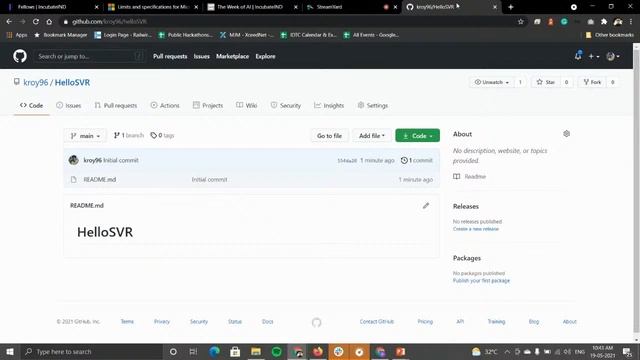Open the Wiki tab
Screen dimensions: 640x360
click(x=247, y=105)
